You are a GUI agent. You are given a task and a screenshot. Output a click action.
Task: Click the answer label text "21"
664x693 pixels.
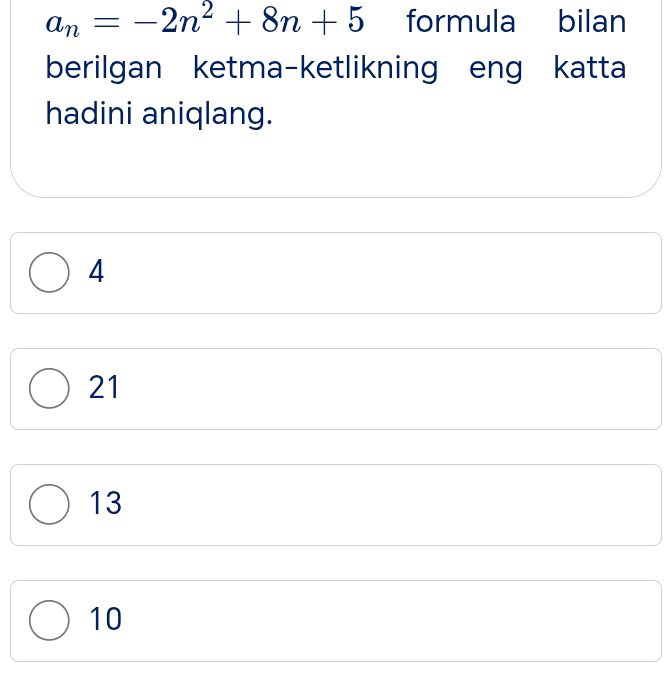(x=104, y=388)
